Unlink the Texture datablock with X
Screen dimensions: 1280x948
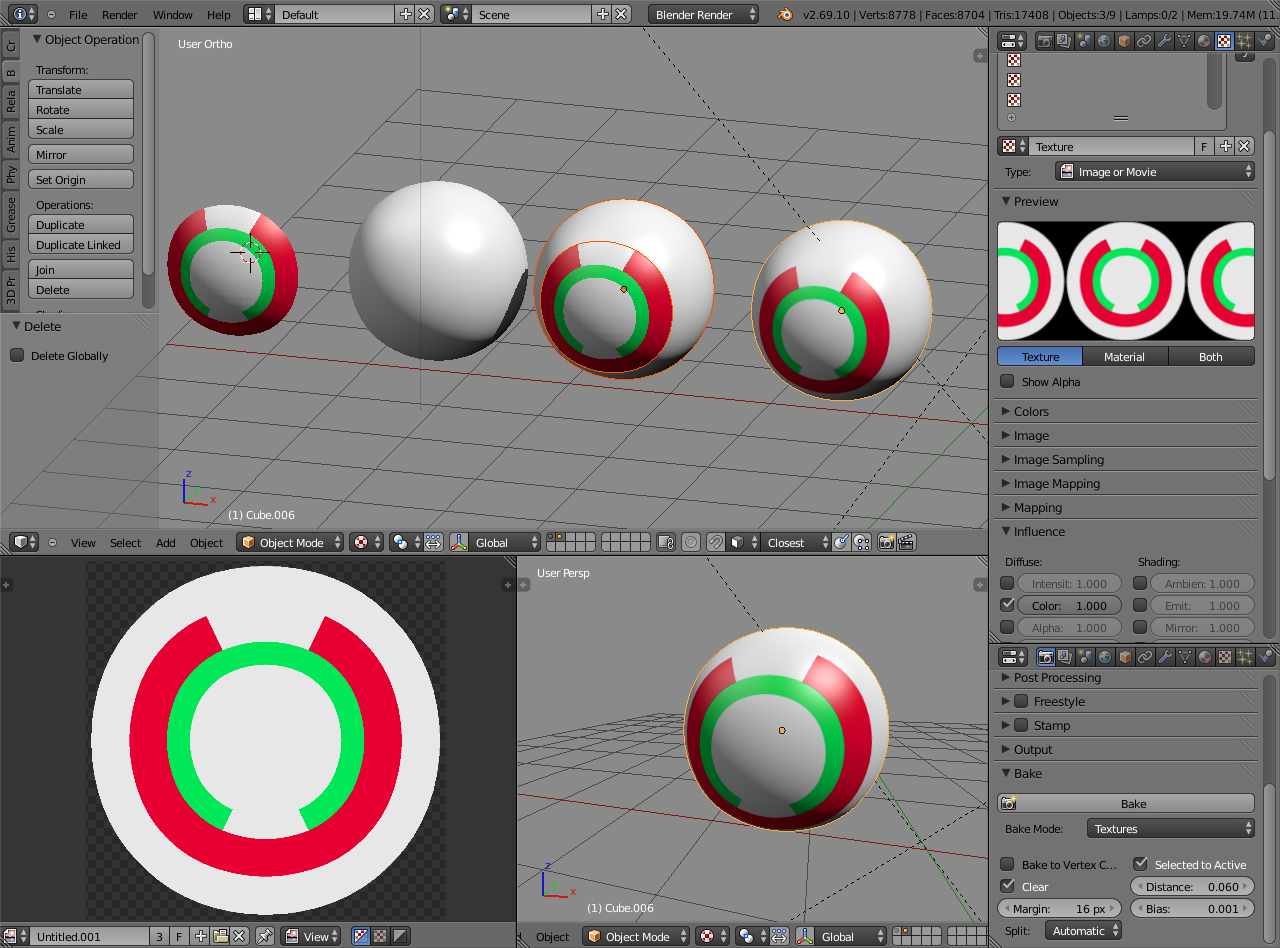click(x=1245, y=146)
